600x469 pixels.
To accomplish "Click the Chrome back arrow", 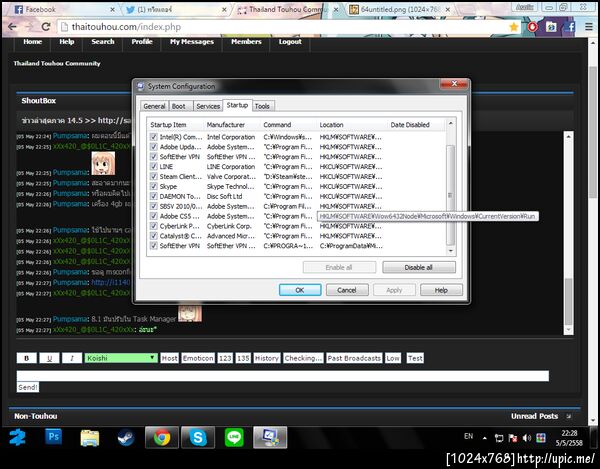I will pyautogui.click(x=12, y=27).
